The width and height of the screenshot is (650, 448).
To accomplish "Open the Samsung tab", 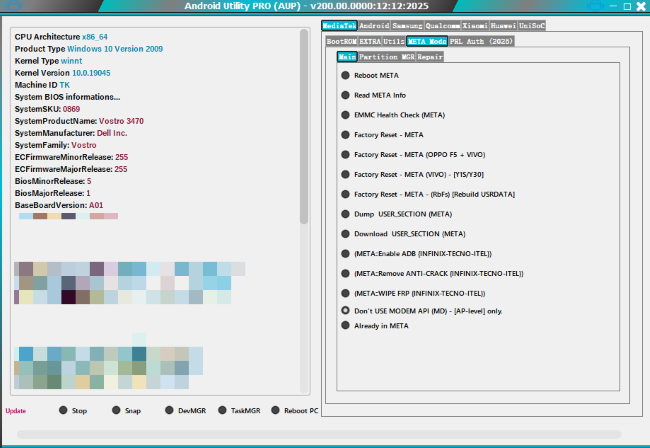I will pyautogui.click(x=407, y=26).
